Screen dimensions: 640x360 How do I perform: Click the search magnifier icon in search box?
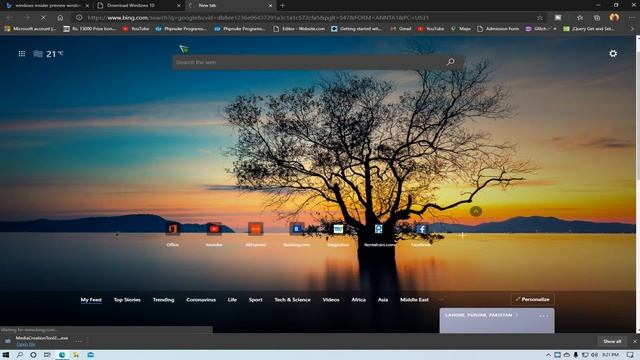(x=450, y=62)
